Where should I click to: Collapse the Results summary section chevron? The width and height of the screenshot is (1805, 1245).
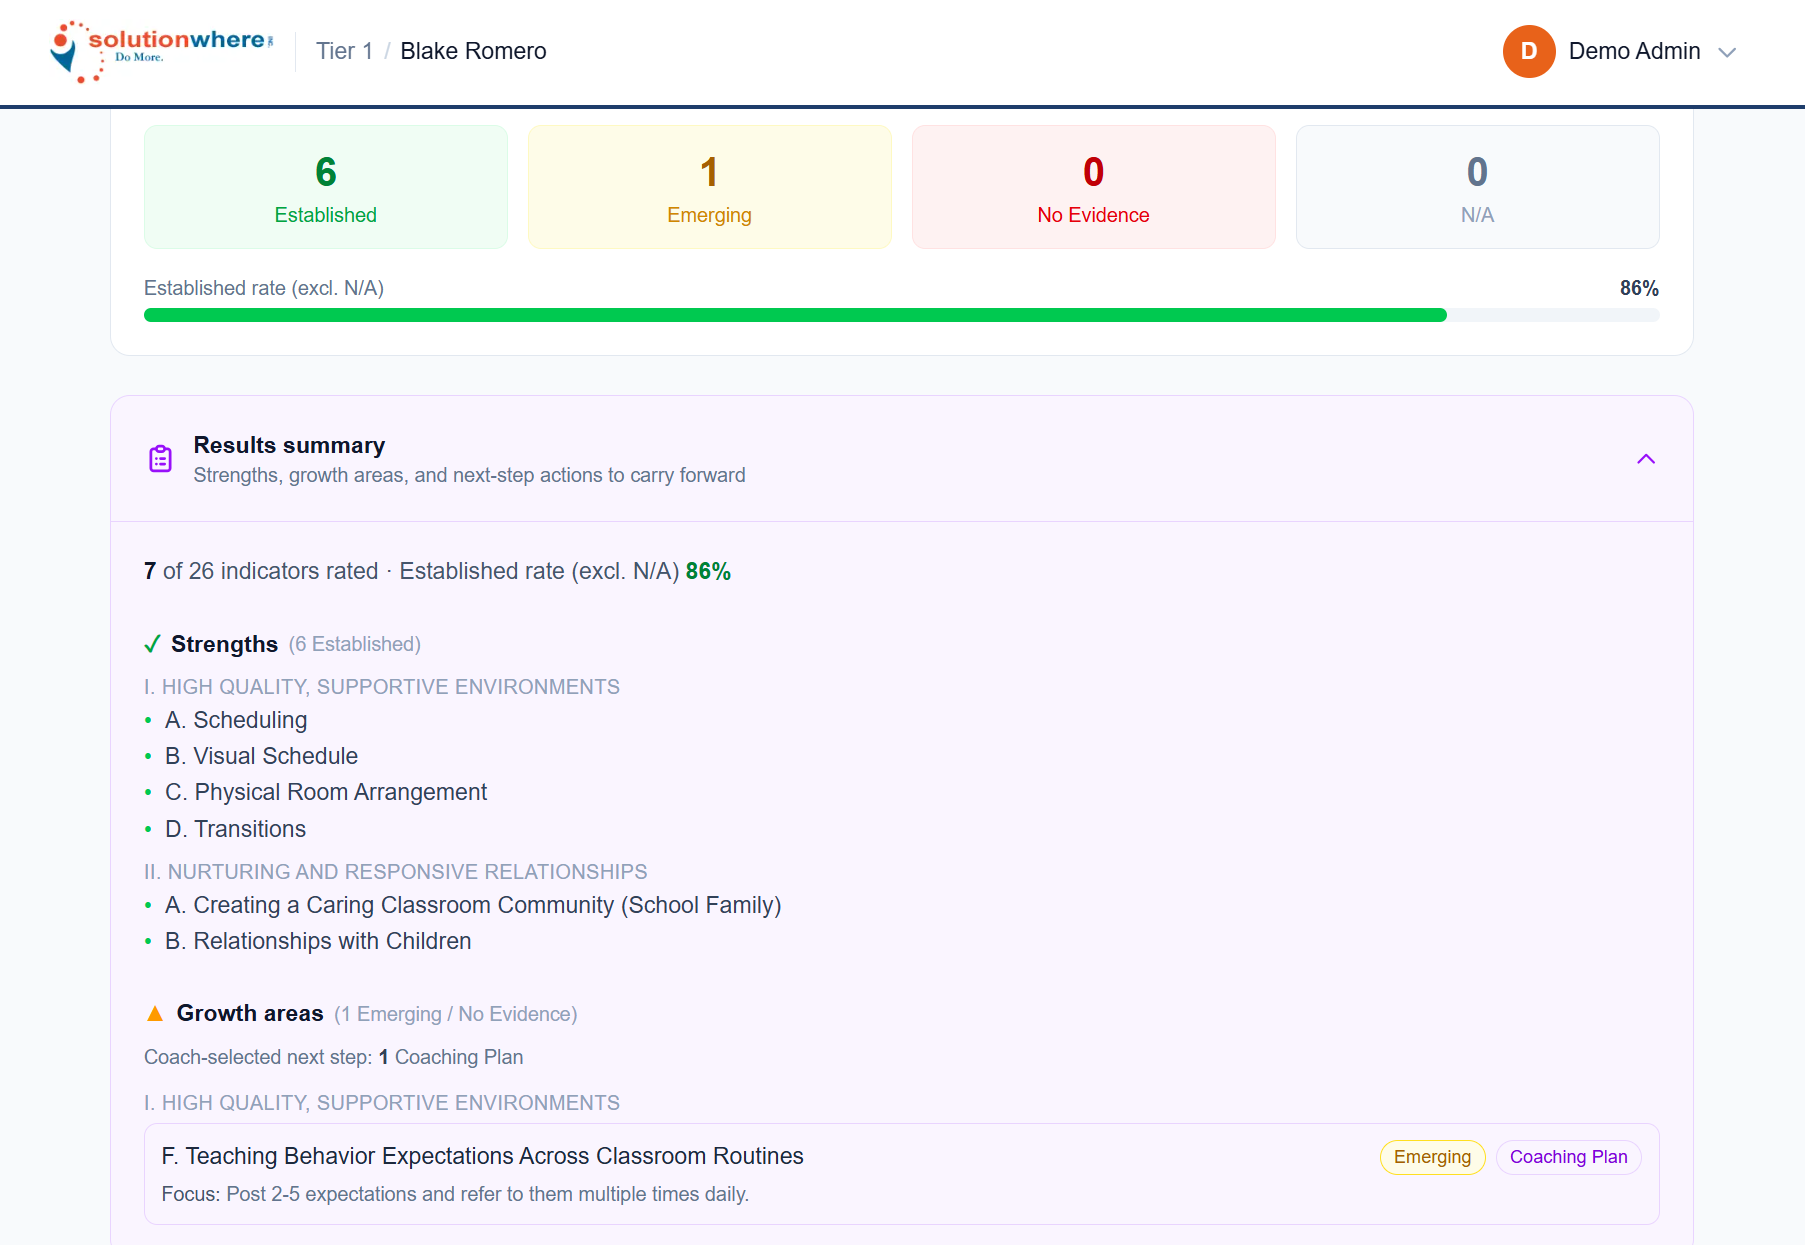[1646, 459]
